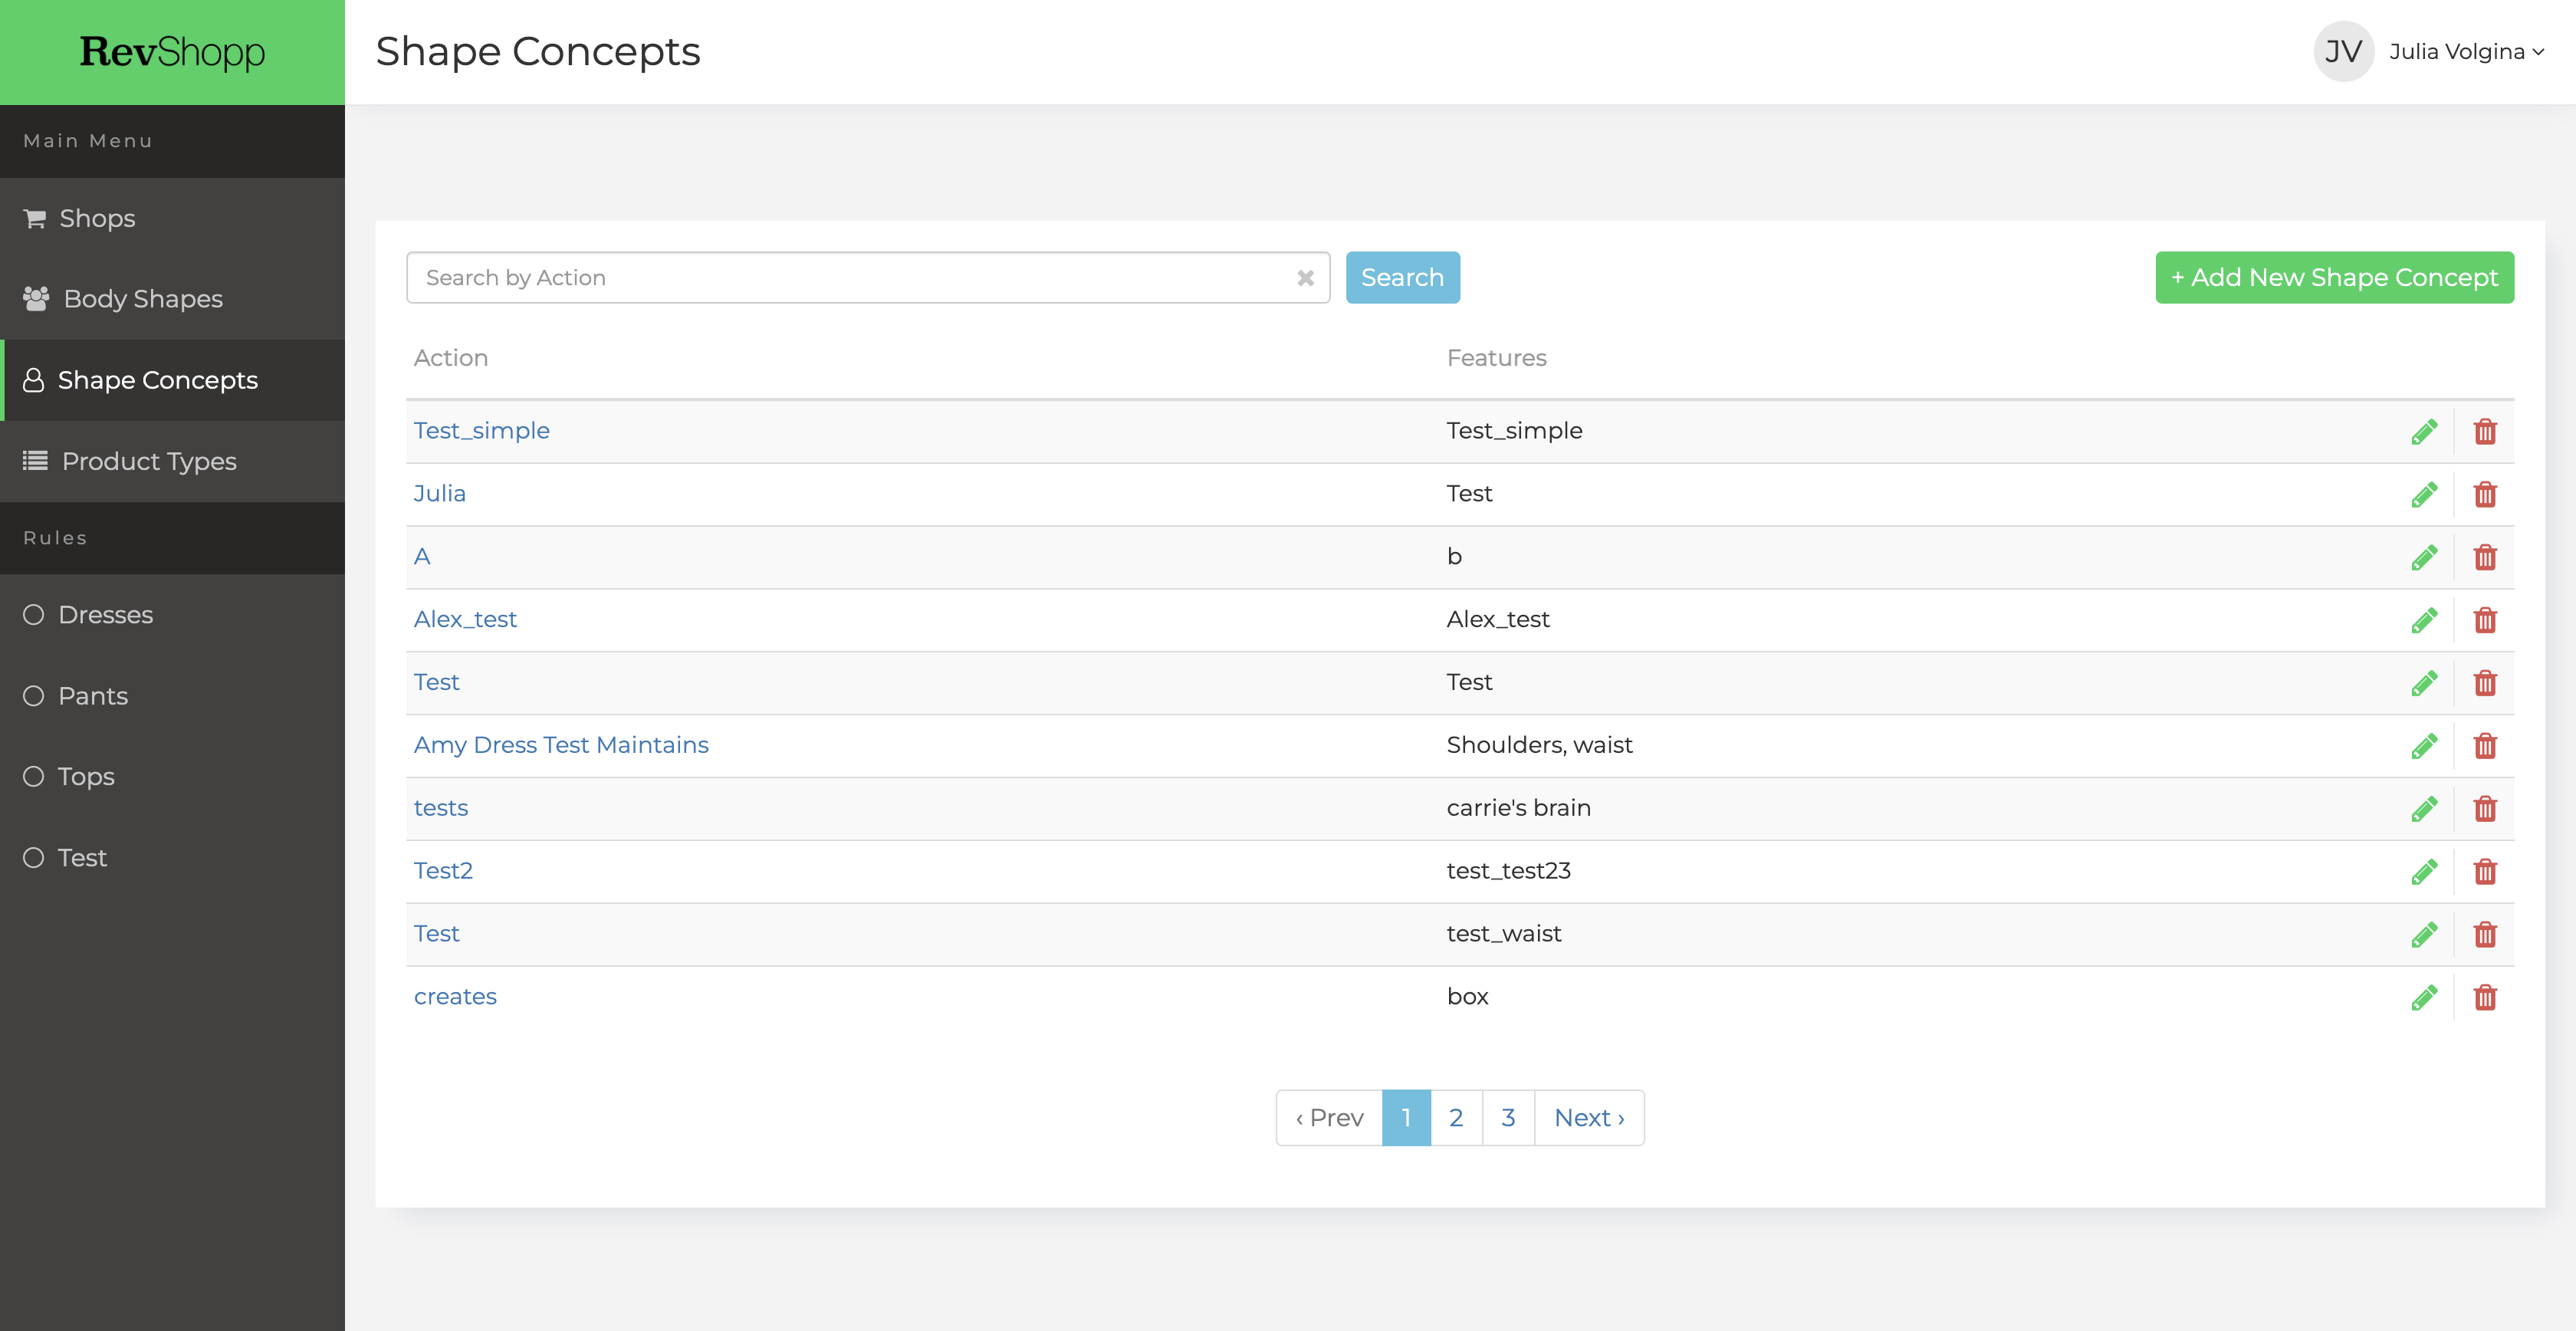This screenshot has height=1331, width=2576.
Task: Open Tops rules in sidebar
Action: pos(172,776)
